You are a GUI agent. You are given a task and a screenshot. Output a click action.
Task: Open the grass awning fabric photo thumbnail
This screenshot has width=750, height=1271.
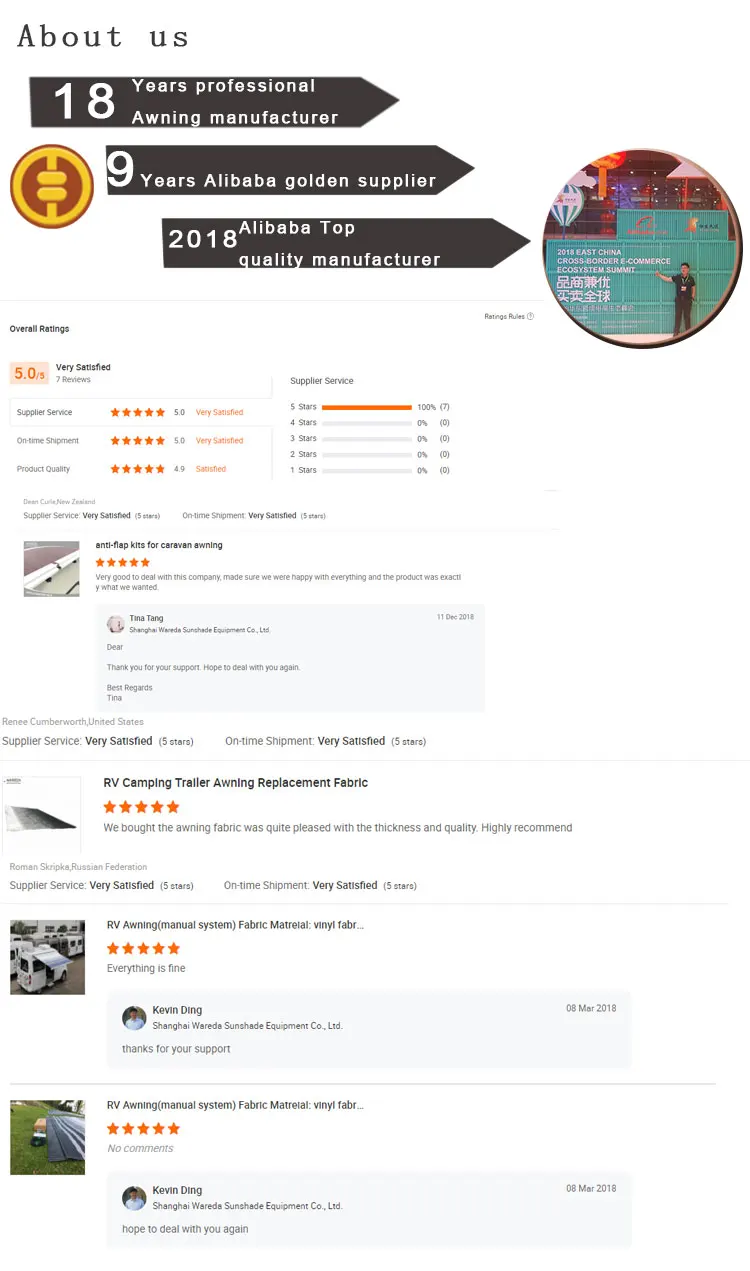click(47, 1137)
